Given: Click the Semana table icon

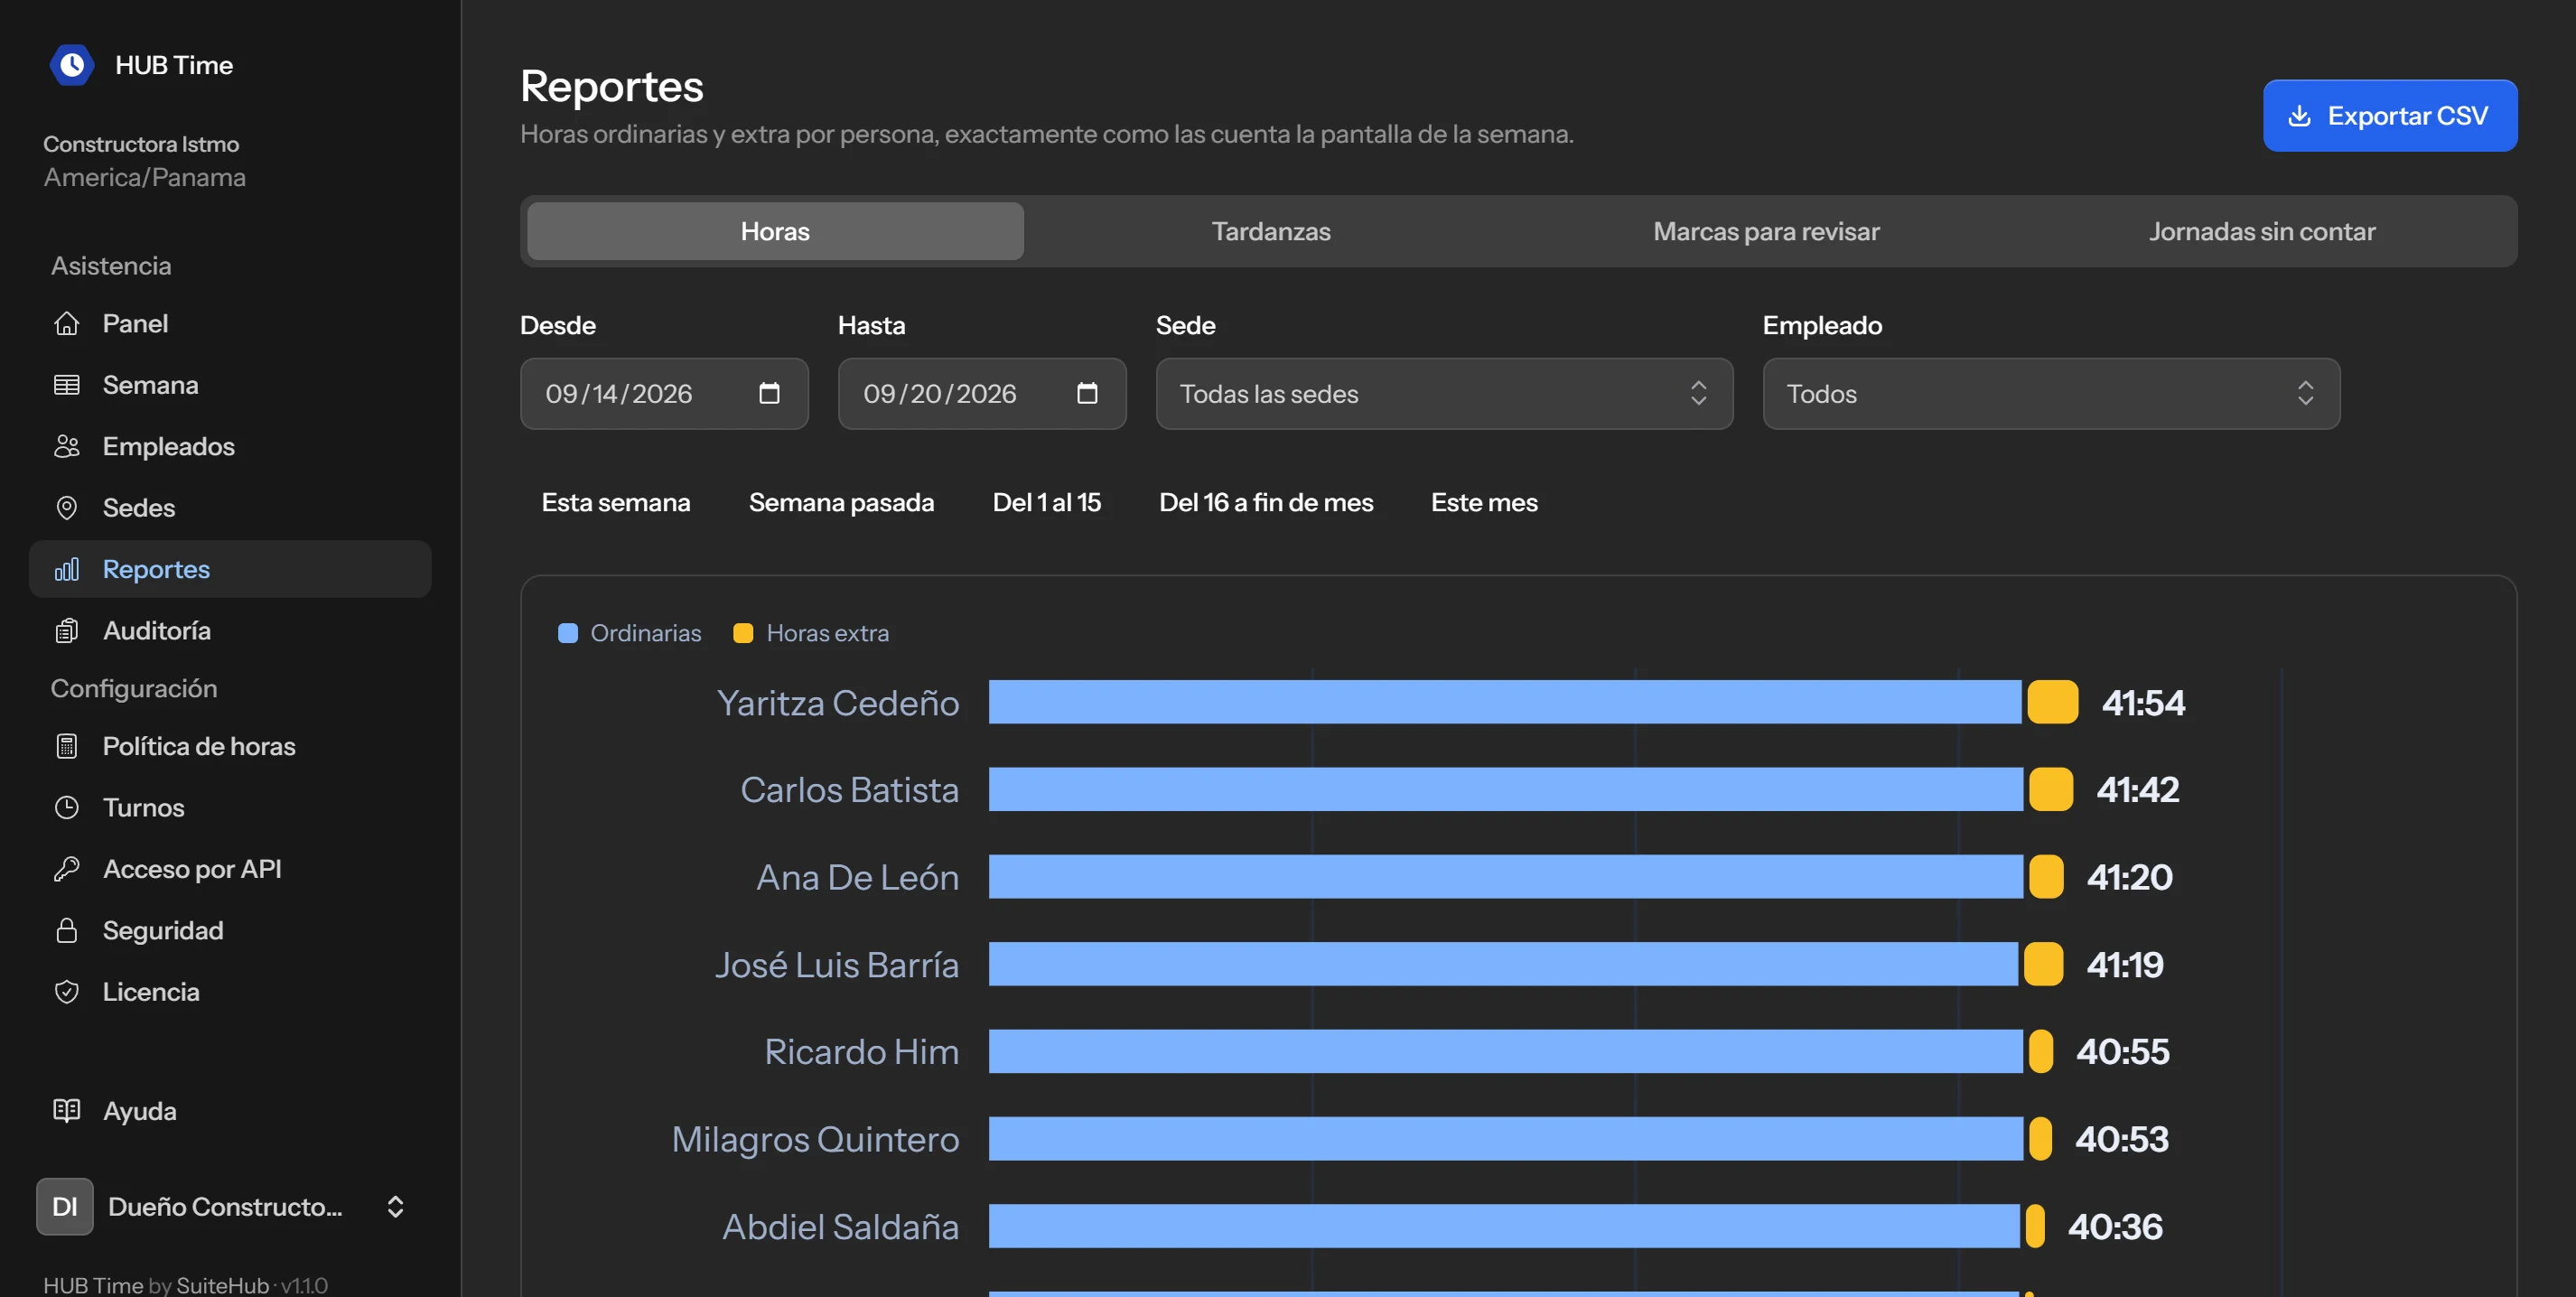Looking at the screenshot, I should (x=67, y=385).
